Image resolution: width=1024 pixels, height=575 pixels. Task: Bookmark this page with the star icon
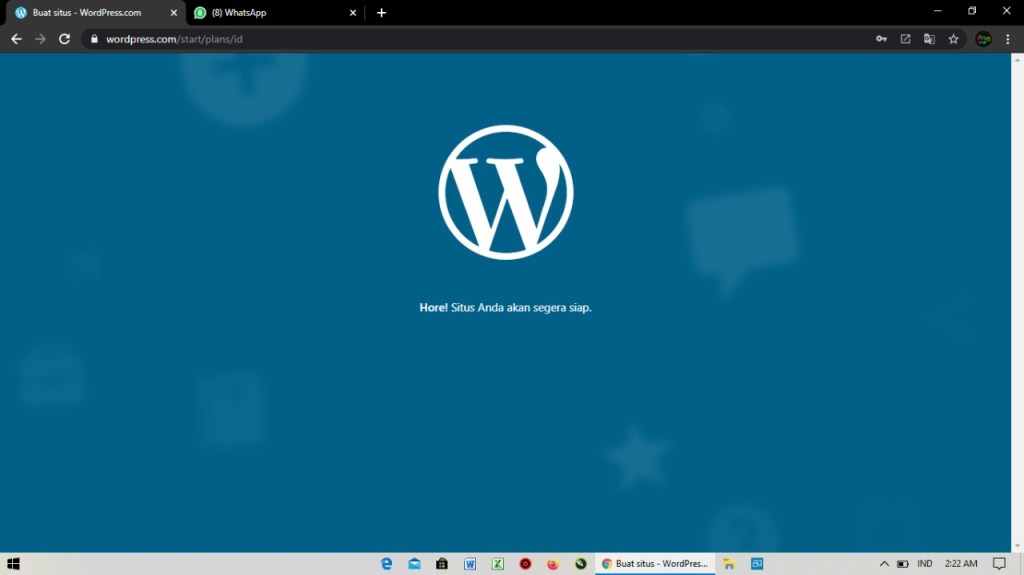953,39
